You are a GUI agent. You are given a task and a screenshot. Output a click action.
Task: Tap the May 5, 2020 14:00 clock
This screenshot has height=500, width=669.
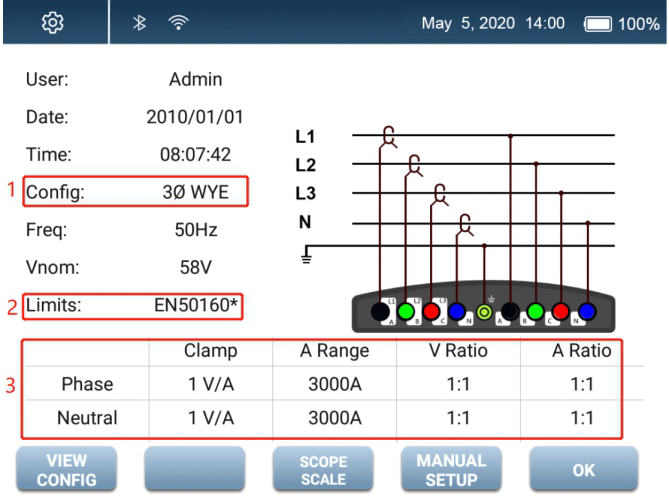(x=494, y=23)
